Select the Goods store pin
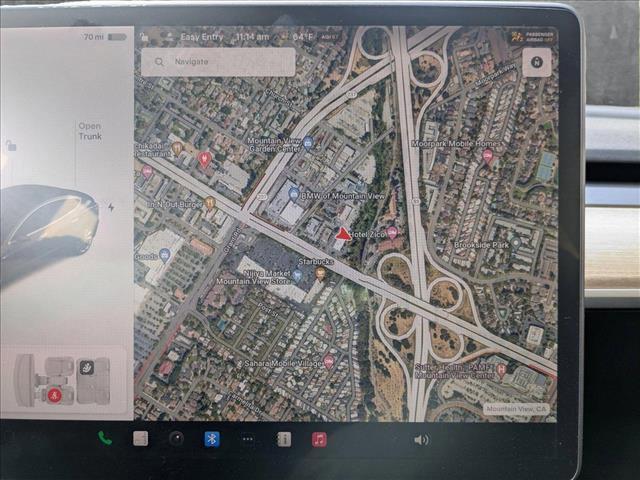The width and height of the screenshot is (640, 480). [x=164, y=256]
